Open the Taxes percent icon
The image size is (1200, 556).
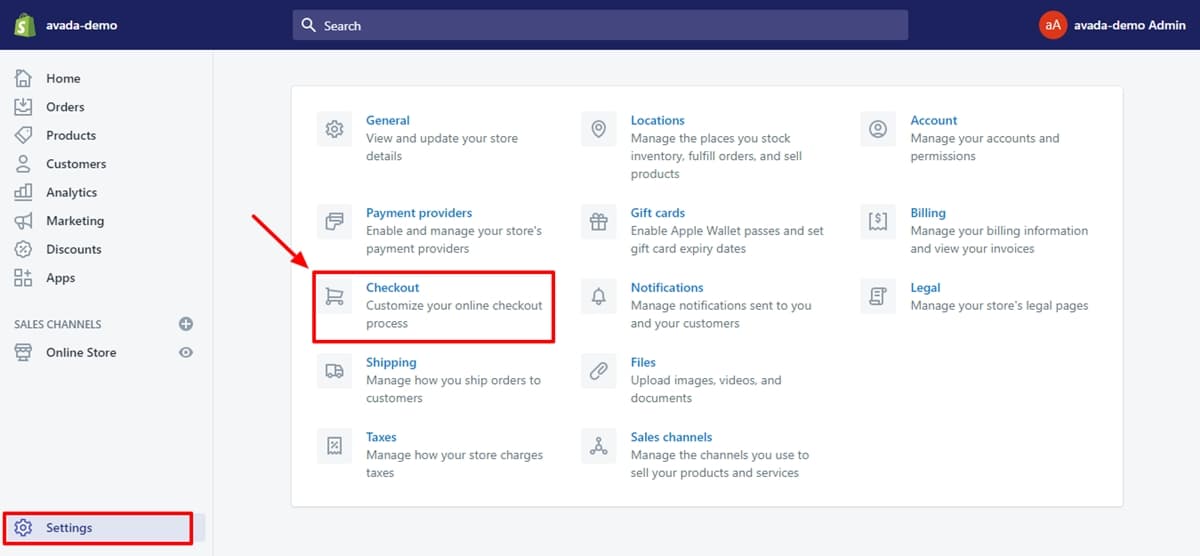[334, 446]
